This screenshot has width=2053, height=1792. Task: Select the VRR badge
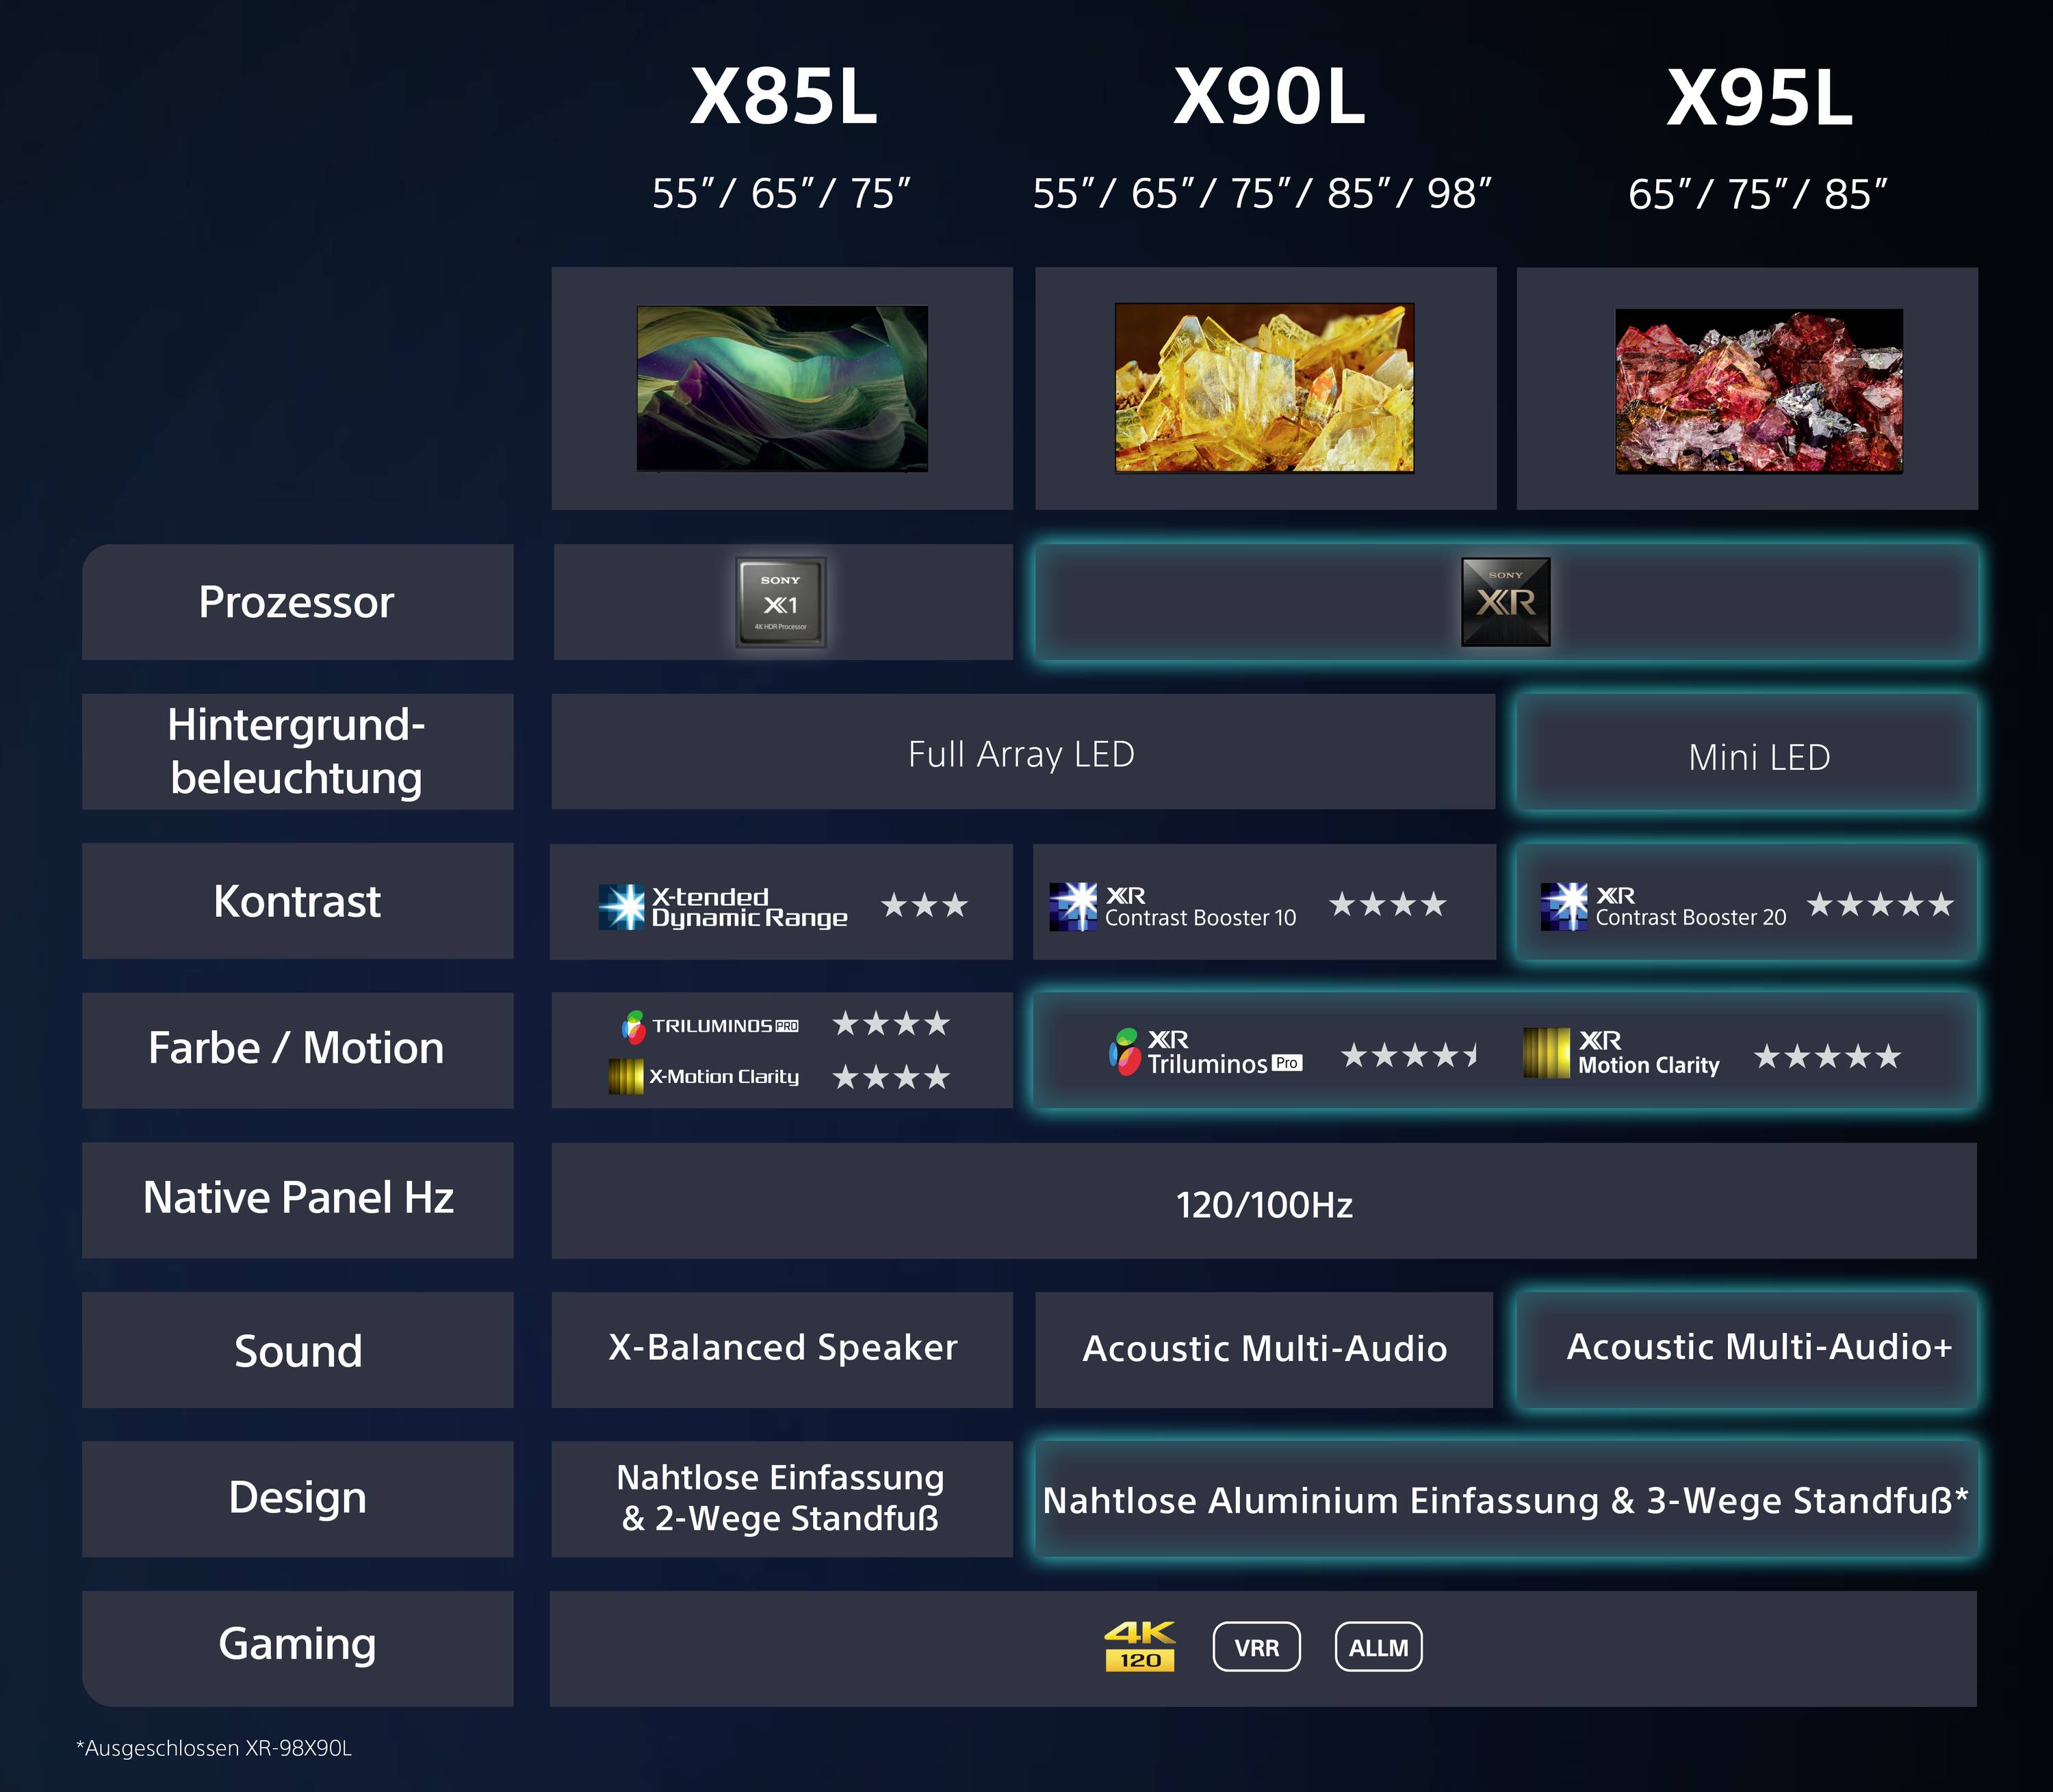pos(1257,1647)
